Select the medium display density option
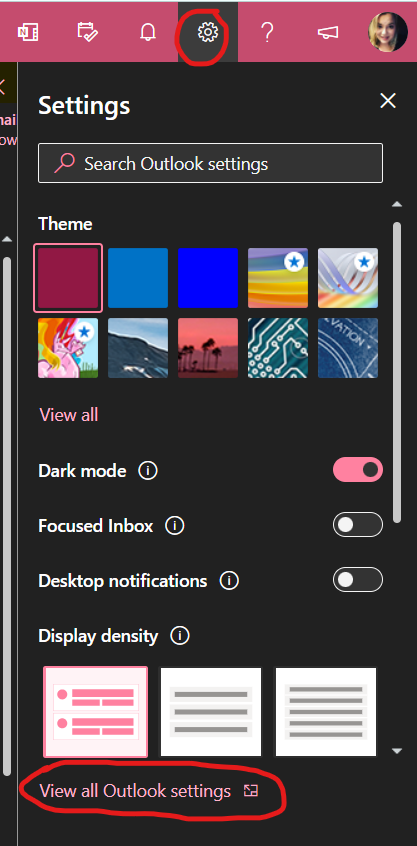The image size is (417, 846). (x=210, y=712)
